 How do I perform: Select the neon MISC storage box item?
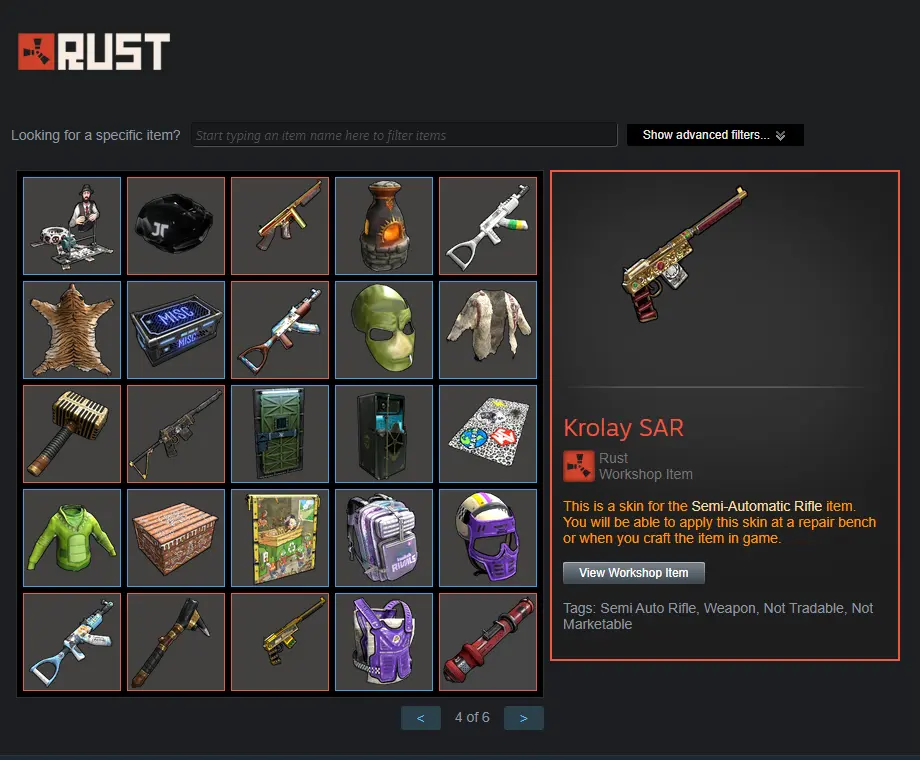[175, 330]
